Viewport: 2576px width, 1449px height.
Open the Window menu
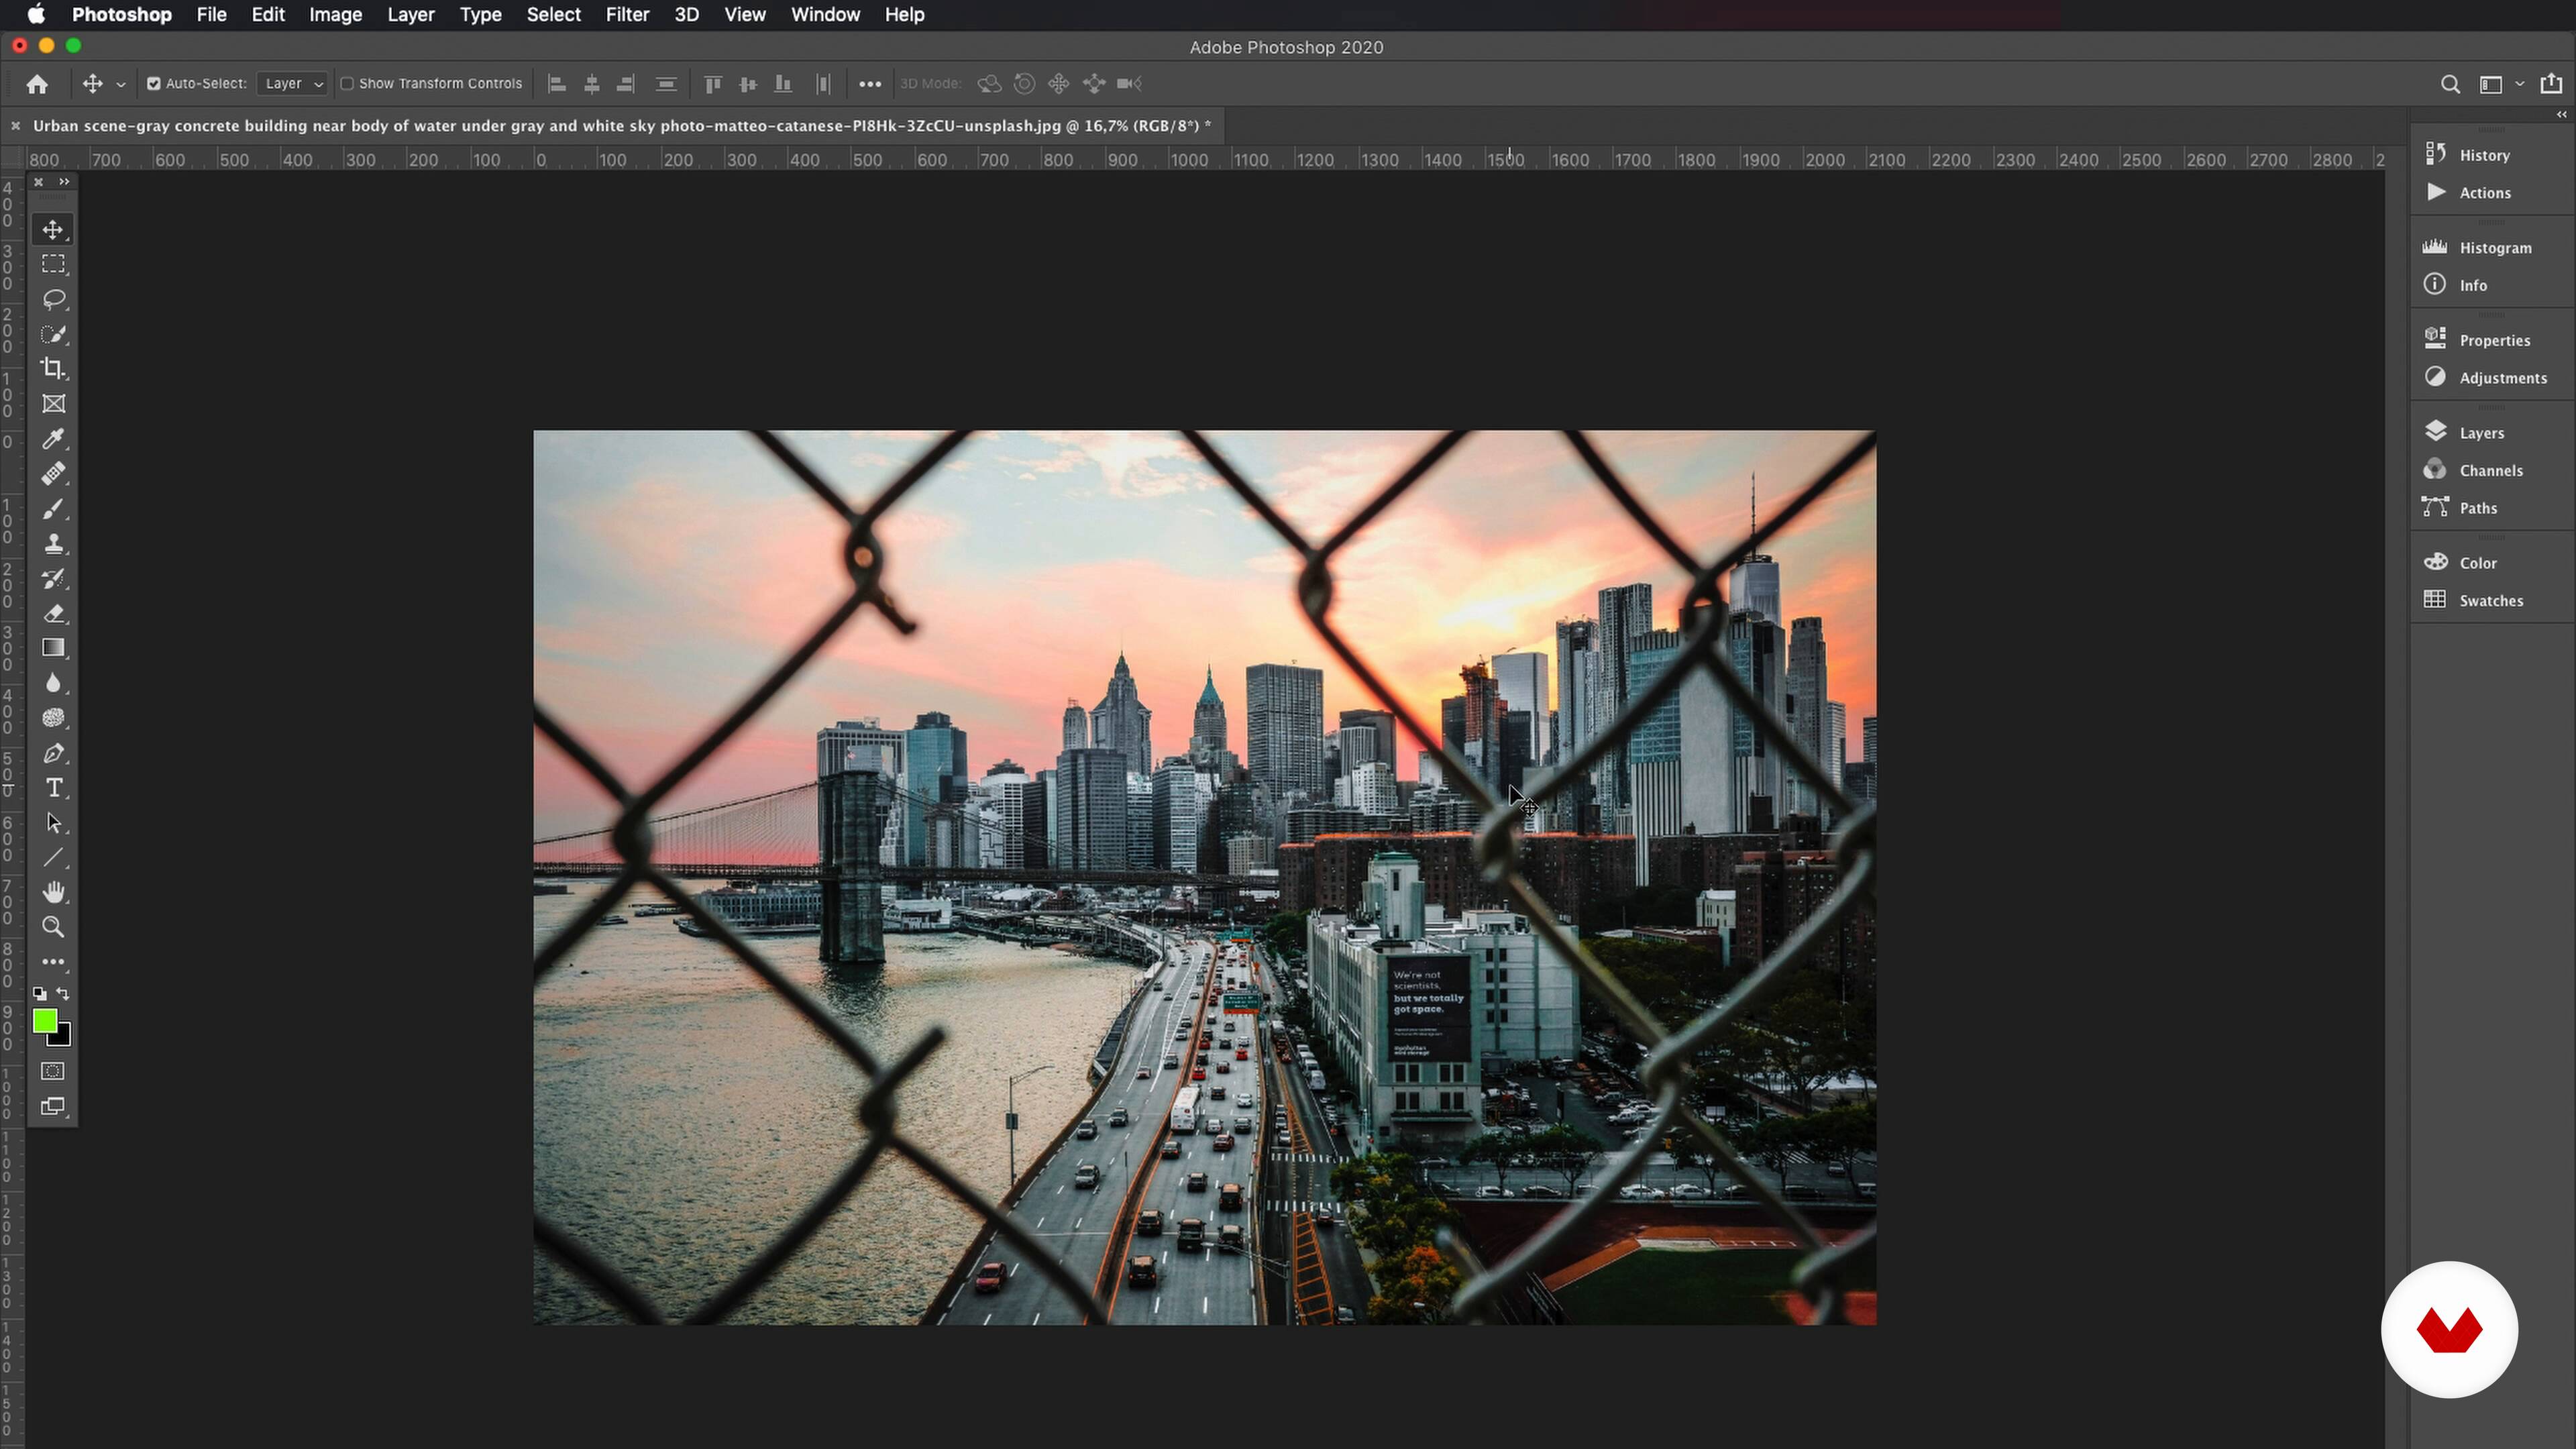click(x=825, y=15)
